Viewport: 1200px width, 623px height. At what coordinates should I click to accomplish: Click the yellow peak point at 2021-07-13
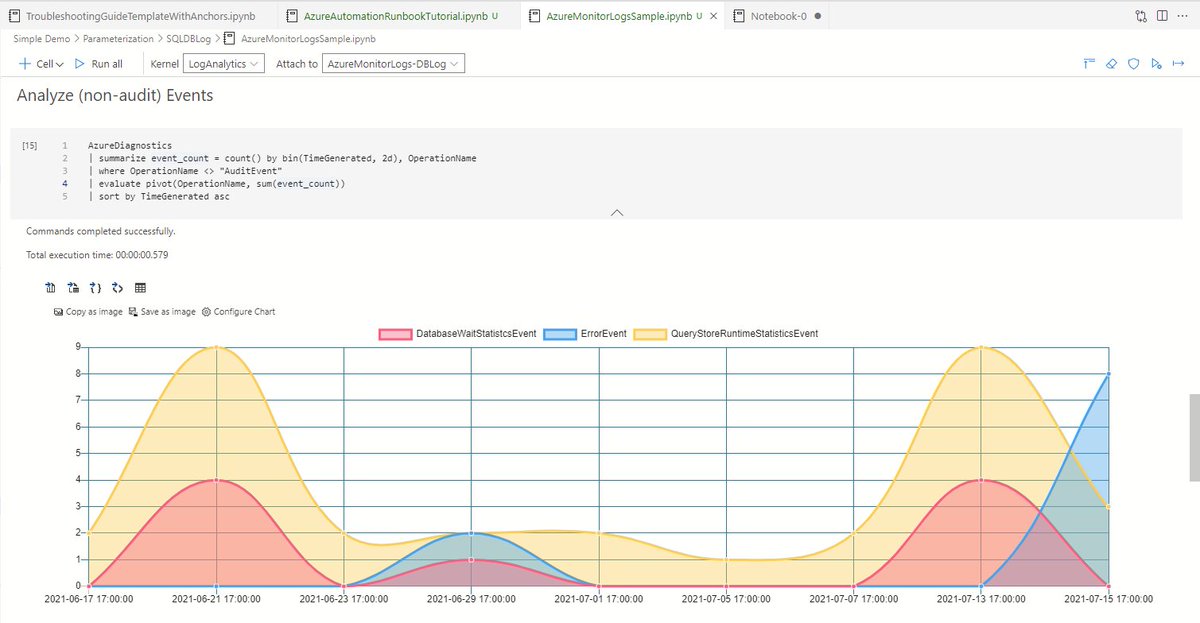coord(981,347)
